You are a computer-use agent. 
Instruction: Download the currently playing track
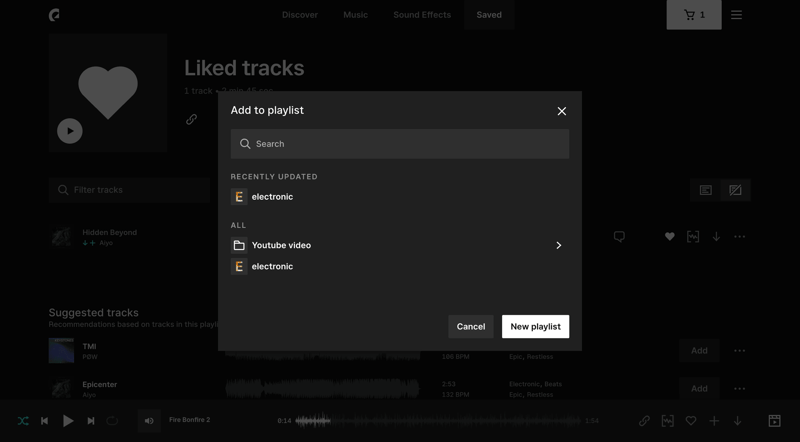(737, 421)
